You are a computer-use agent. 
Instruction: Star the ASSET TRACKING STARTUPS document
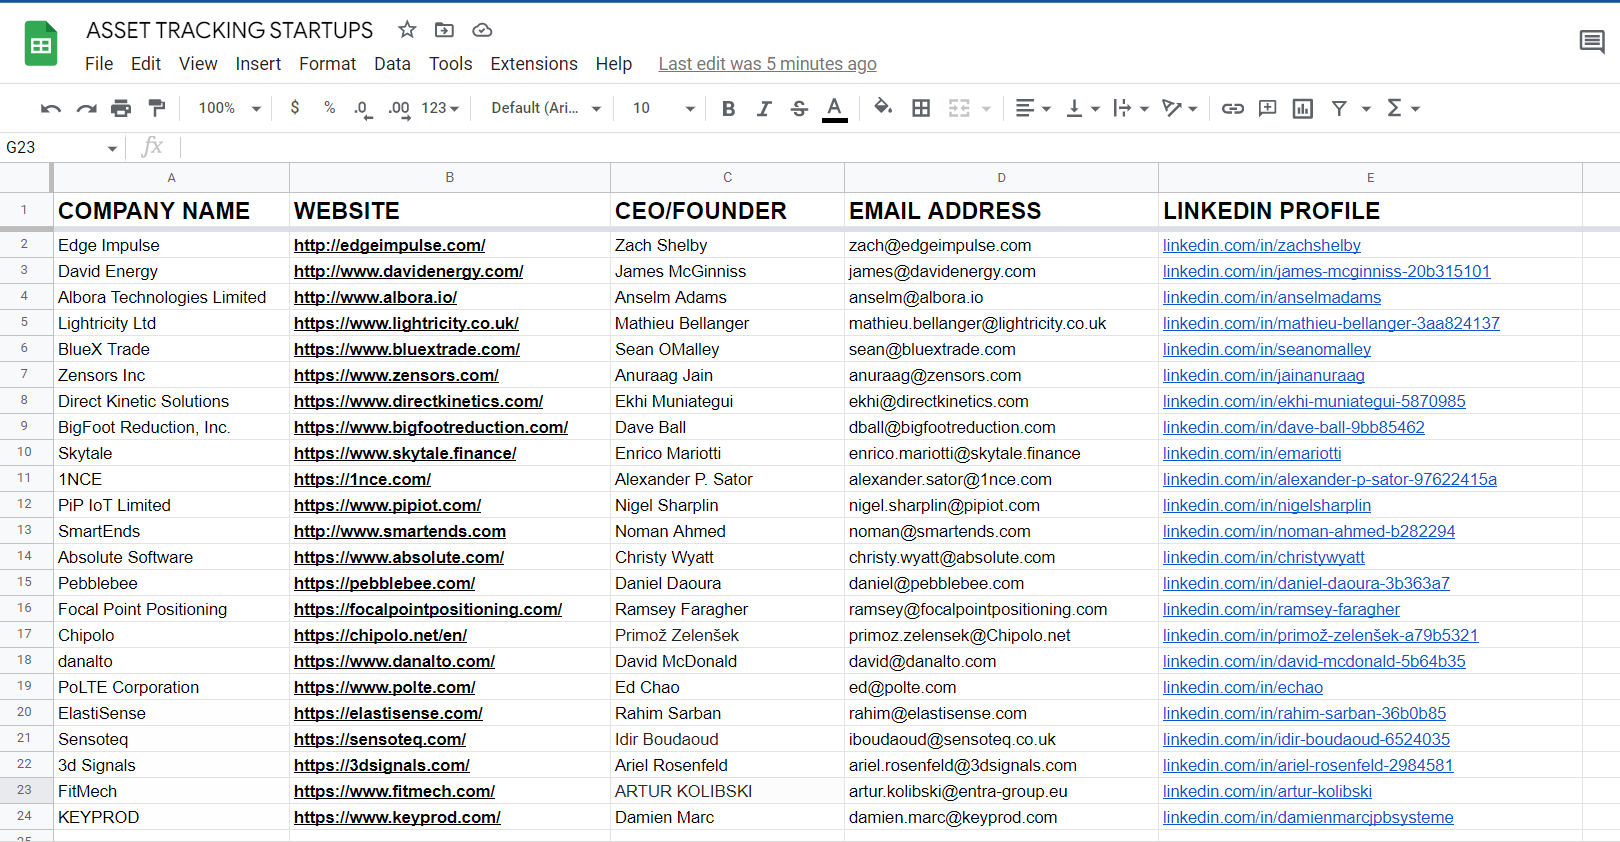(x=407, y=30)
